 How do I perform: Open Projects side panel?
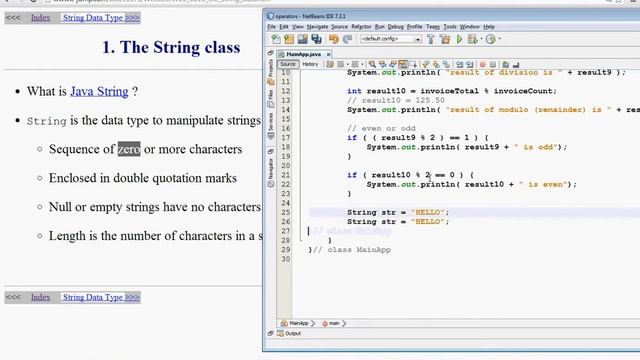pyautogui.click(x=270, y=72)
